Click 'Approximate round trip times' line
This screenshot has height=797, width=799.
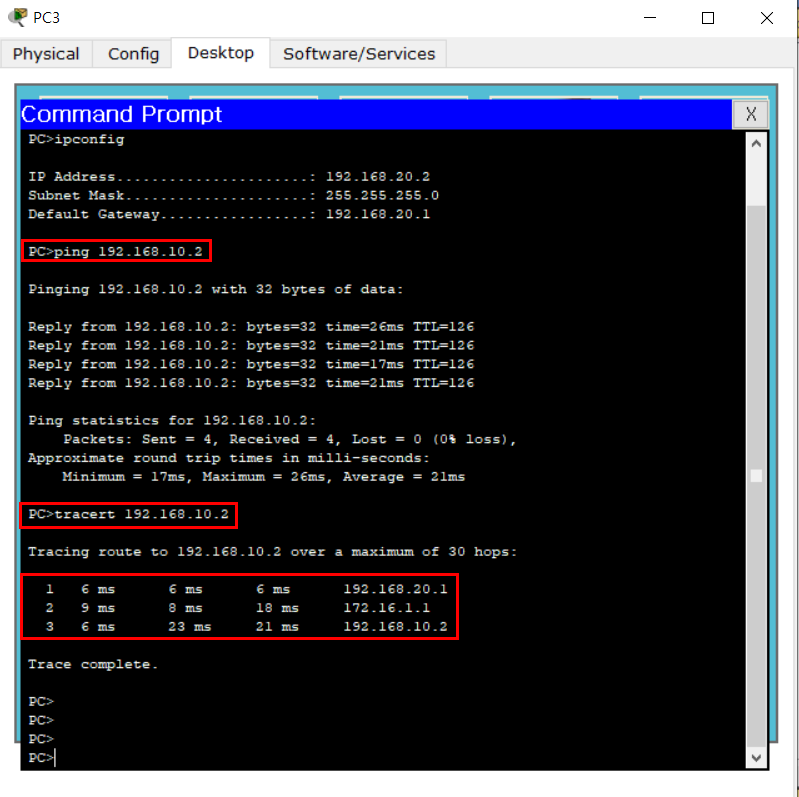(229, 458)
